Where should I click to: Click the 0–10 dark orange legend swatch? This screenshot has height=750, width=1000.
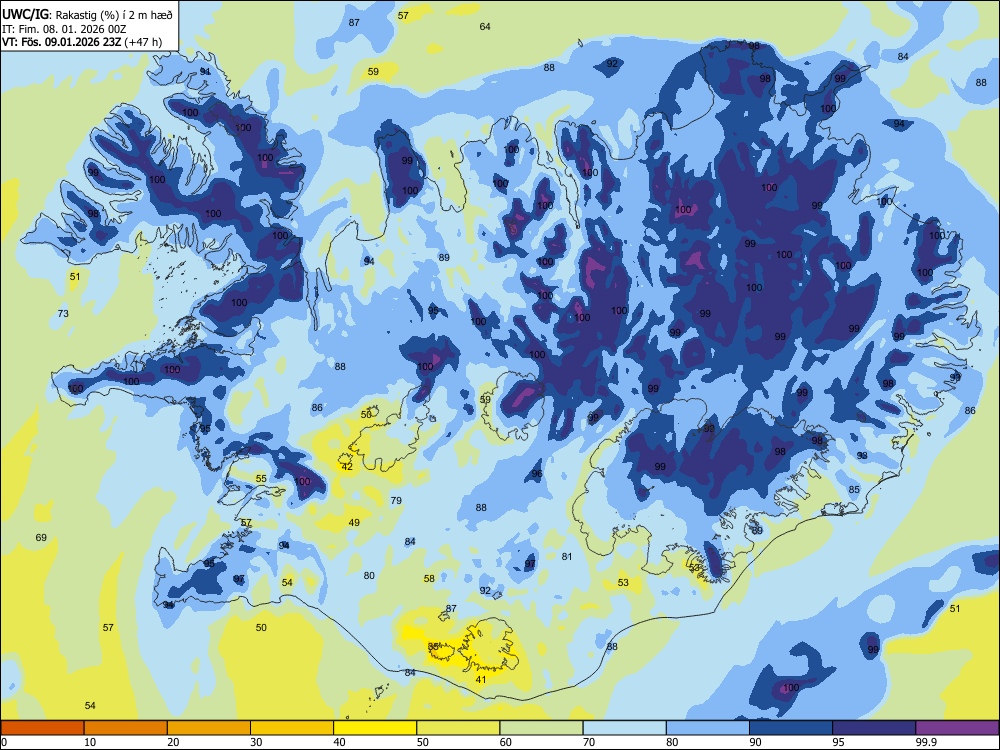point(42,728)
